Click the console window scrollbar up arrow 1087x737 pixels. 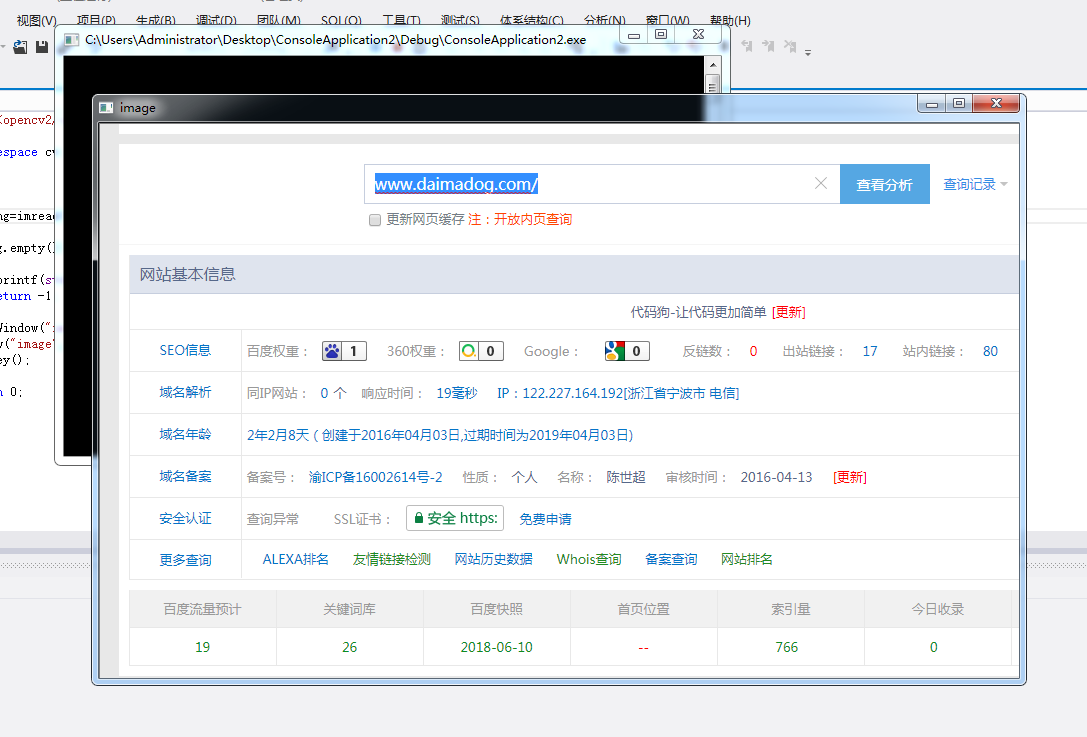pyautogui.click(x=712, y=64)
